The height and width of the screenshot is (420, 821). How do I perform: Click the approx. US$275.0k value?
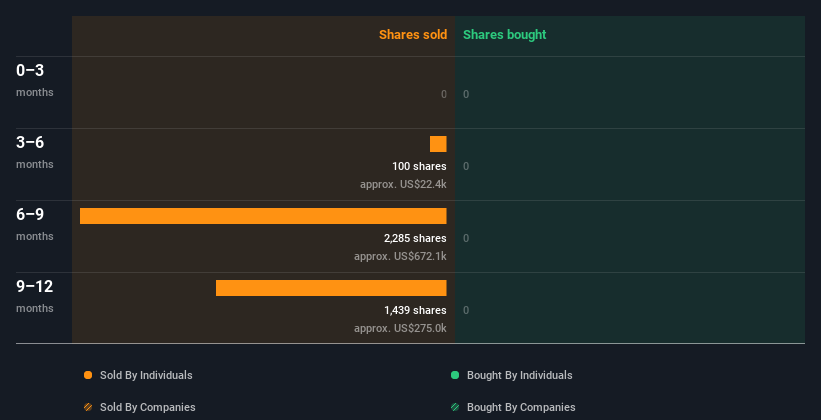[400, 328]
